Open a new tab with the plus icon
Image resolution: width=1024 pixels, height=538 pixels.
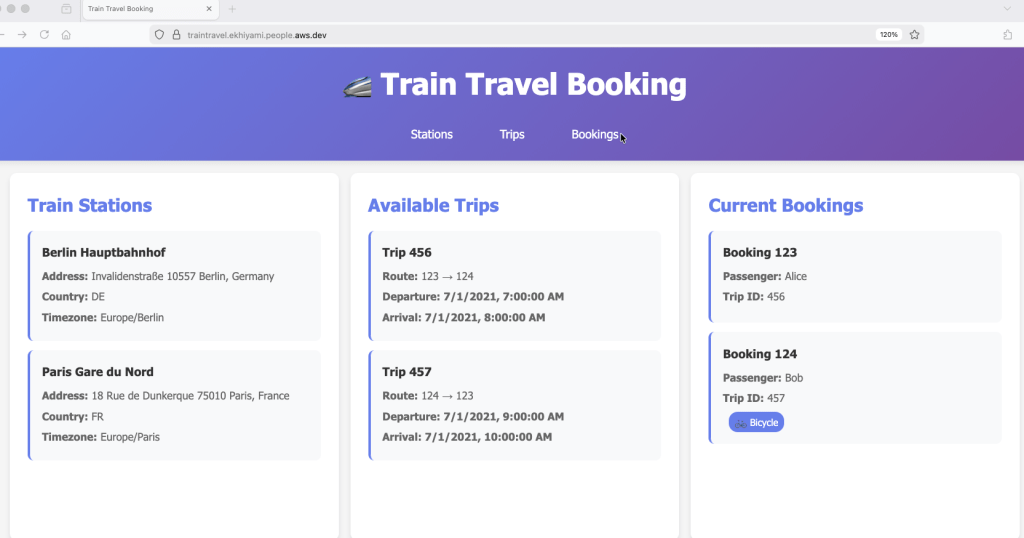tap(232, 9)
